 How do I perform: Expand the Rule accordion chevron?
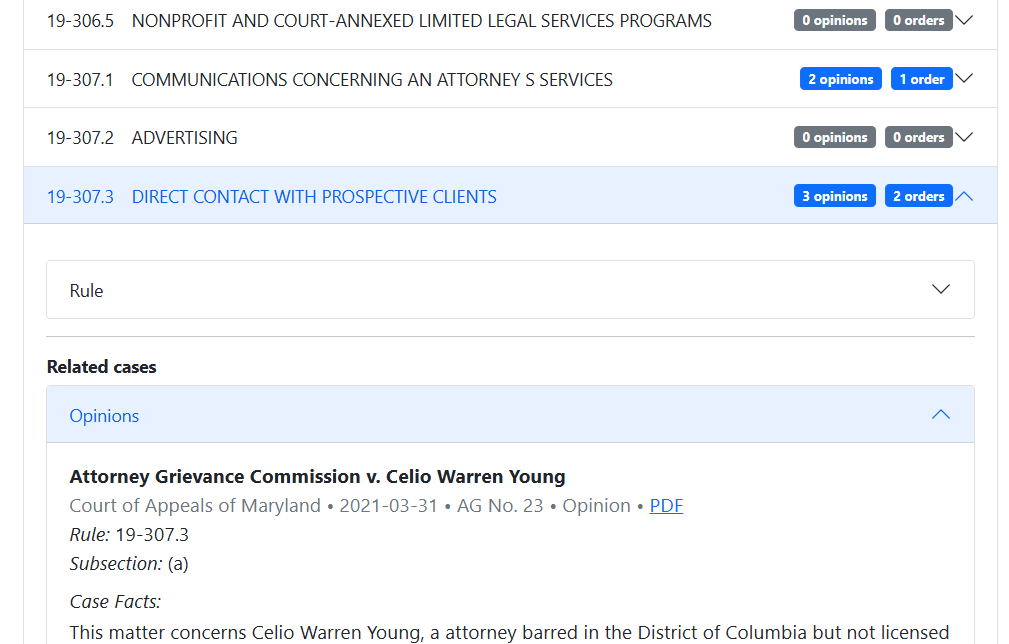pos(940,290)
